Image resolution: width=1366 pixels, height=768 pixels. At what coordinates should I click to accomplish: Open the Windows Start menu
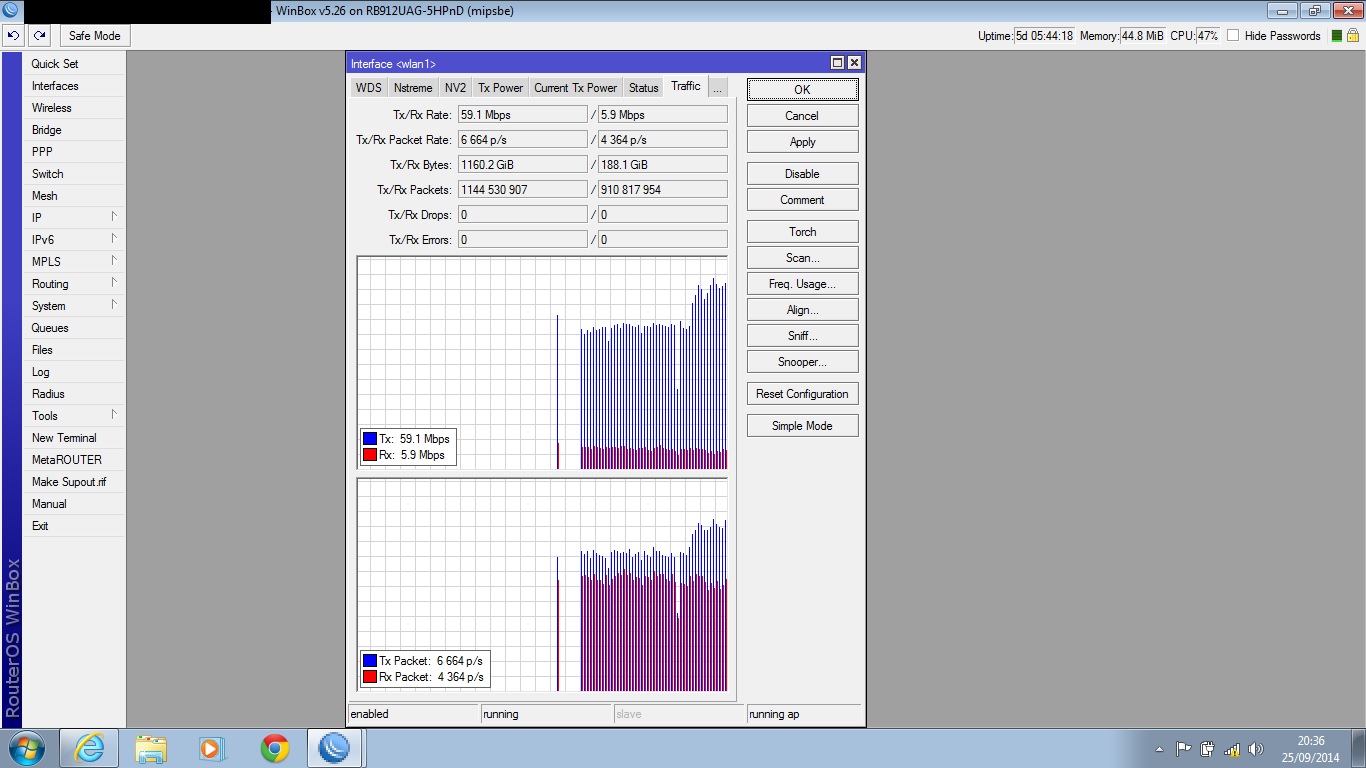[25, 748]
